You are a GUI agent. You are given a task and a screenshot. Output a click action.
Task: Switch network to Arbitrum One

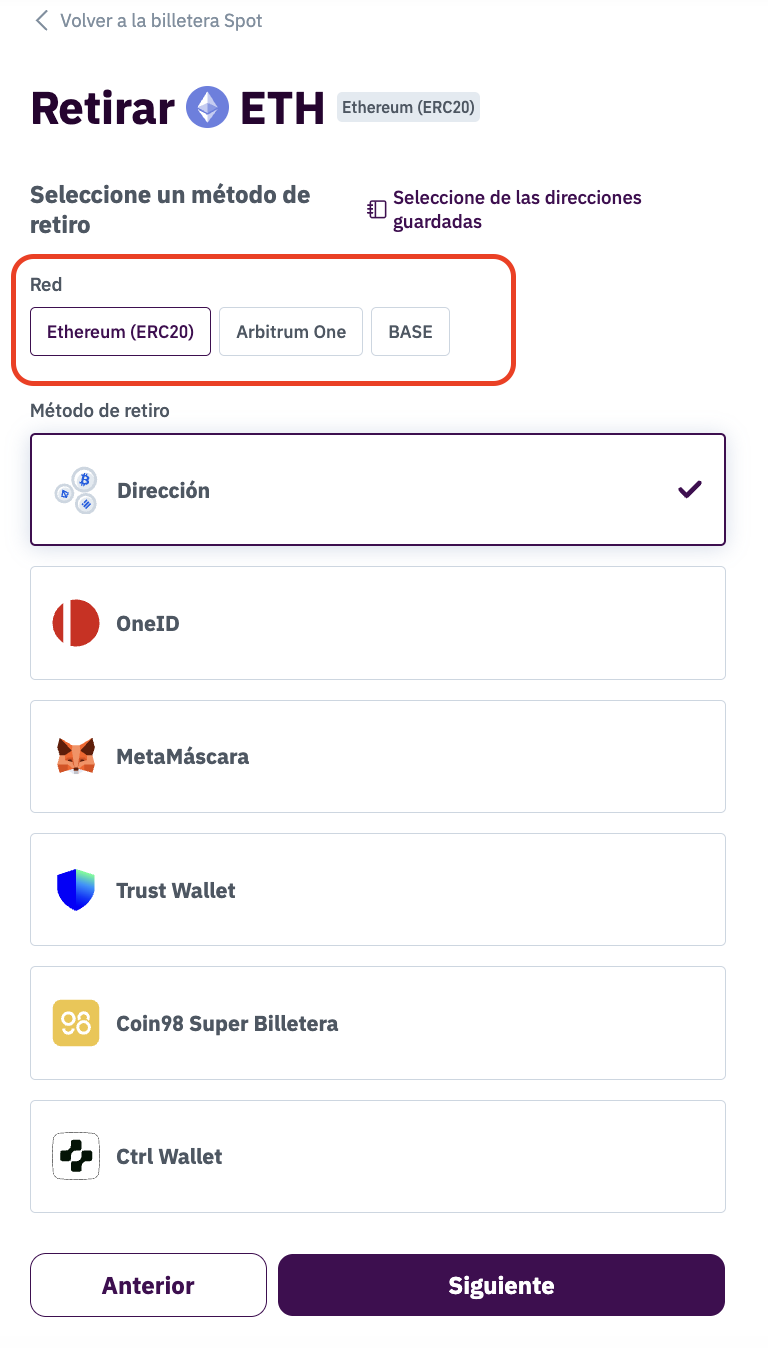coord(291,332)
